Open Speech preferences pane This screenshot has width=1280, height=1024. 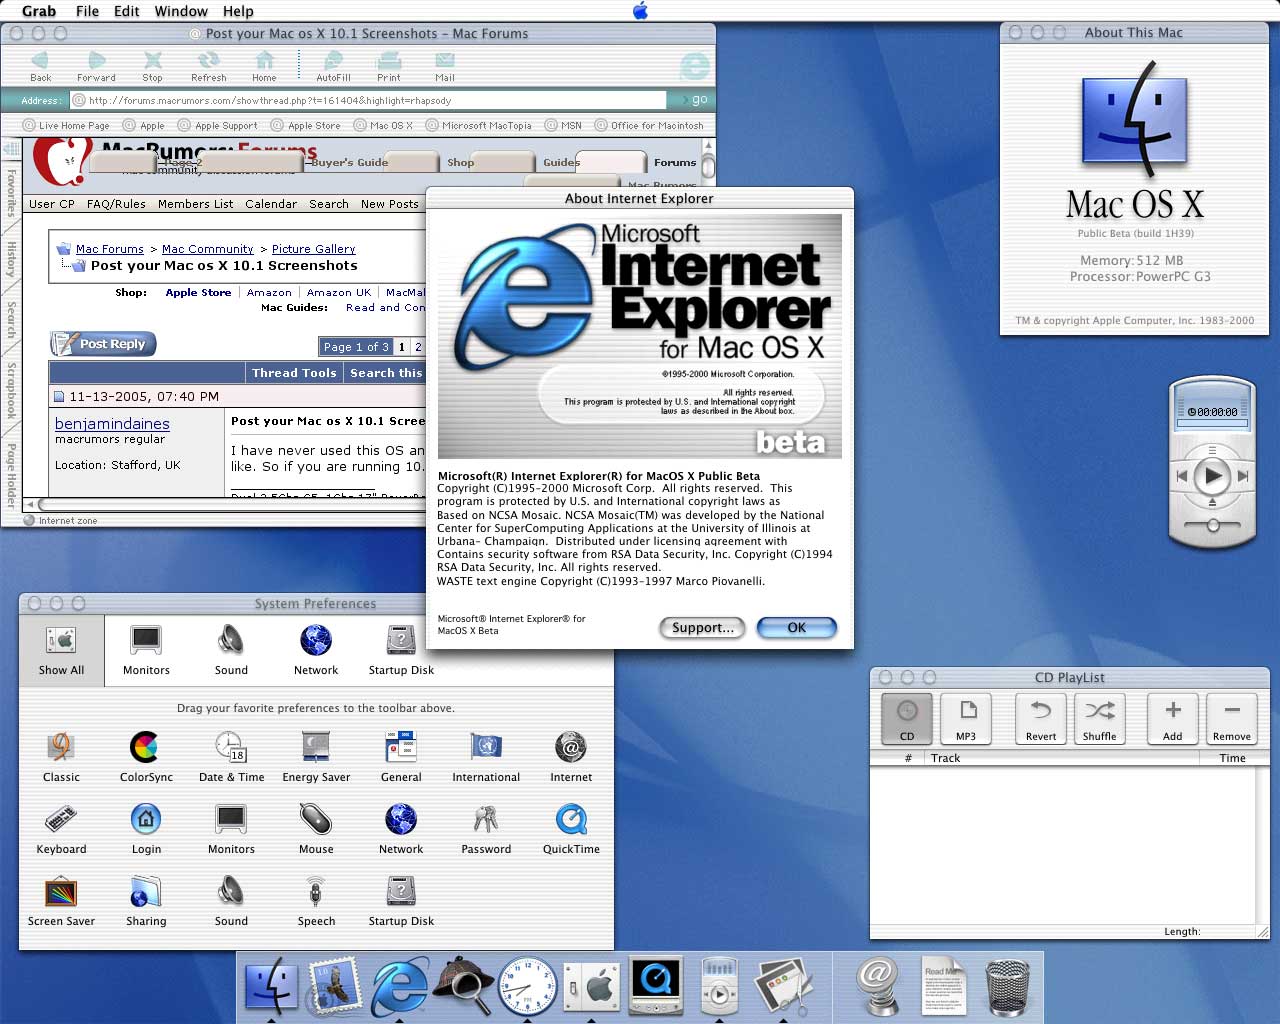(x=316, y=900)
